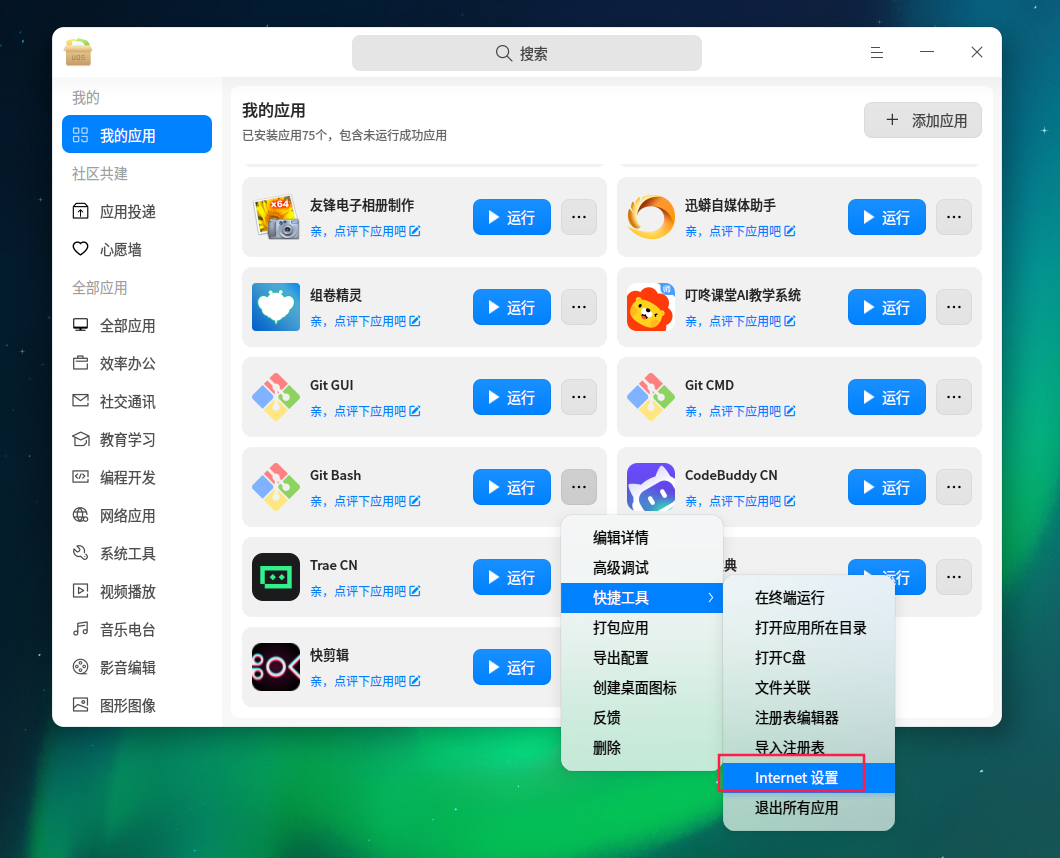Open 系统工具 category

pyautogui.click(x=137, y=553)
